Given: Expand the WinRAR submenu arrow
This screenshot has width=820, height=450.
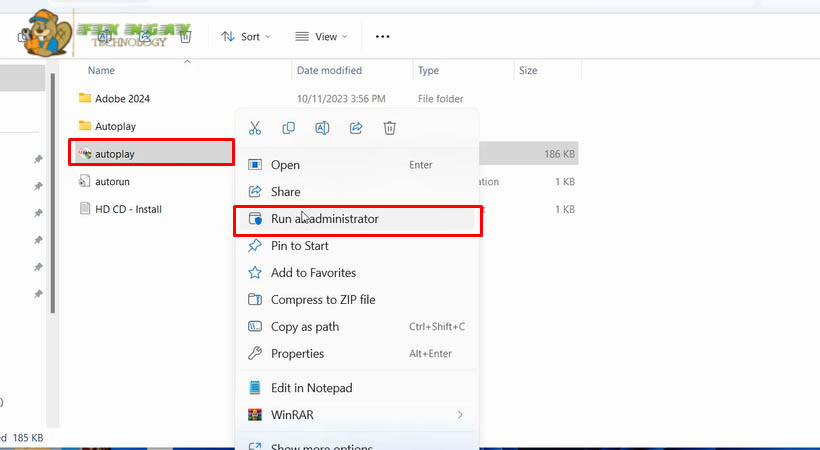Looking at the screenshot, I should 460,414.
